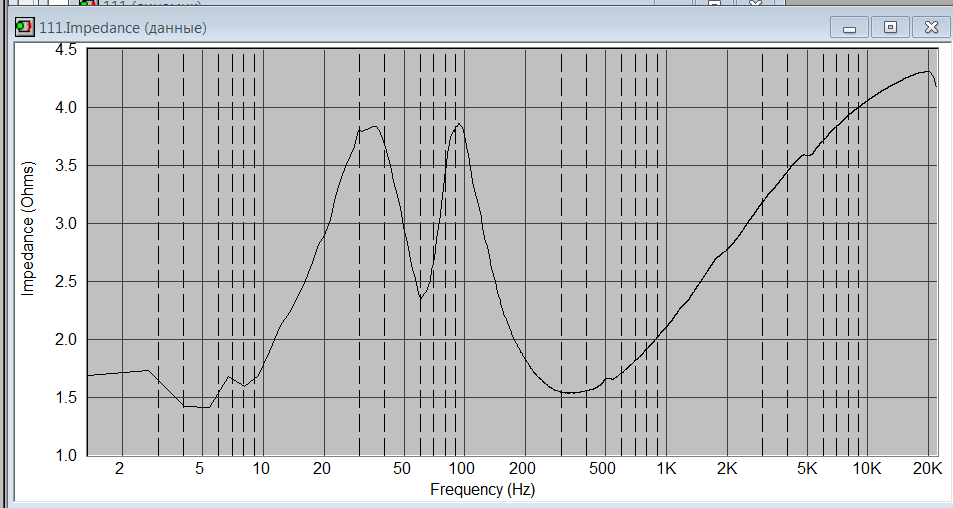Screen dimensions: 953x508
Task: Click the '111.Impedance (данные)' title text
Action: click(123, 27)
